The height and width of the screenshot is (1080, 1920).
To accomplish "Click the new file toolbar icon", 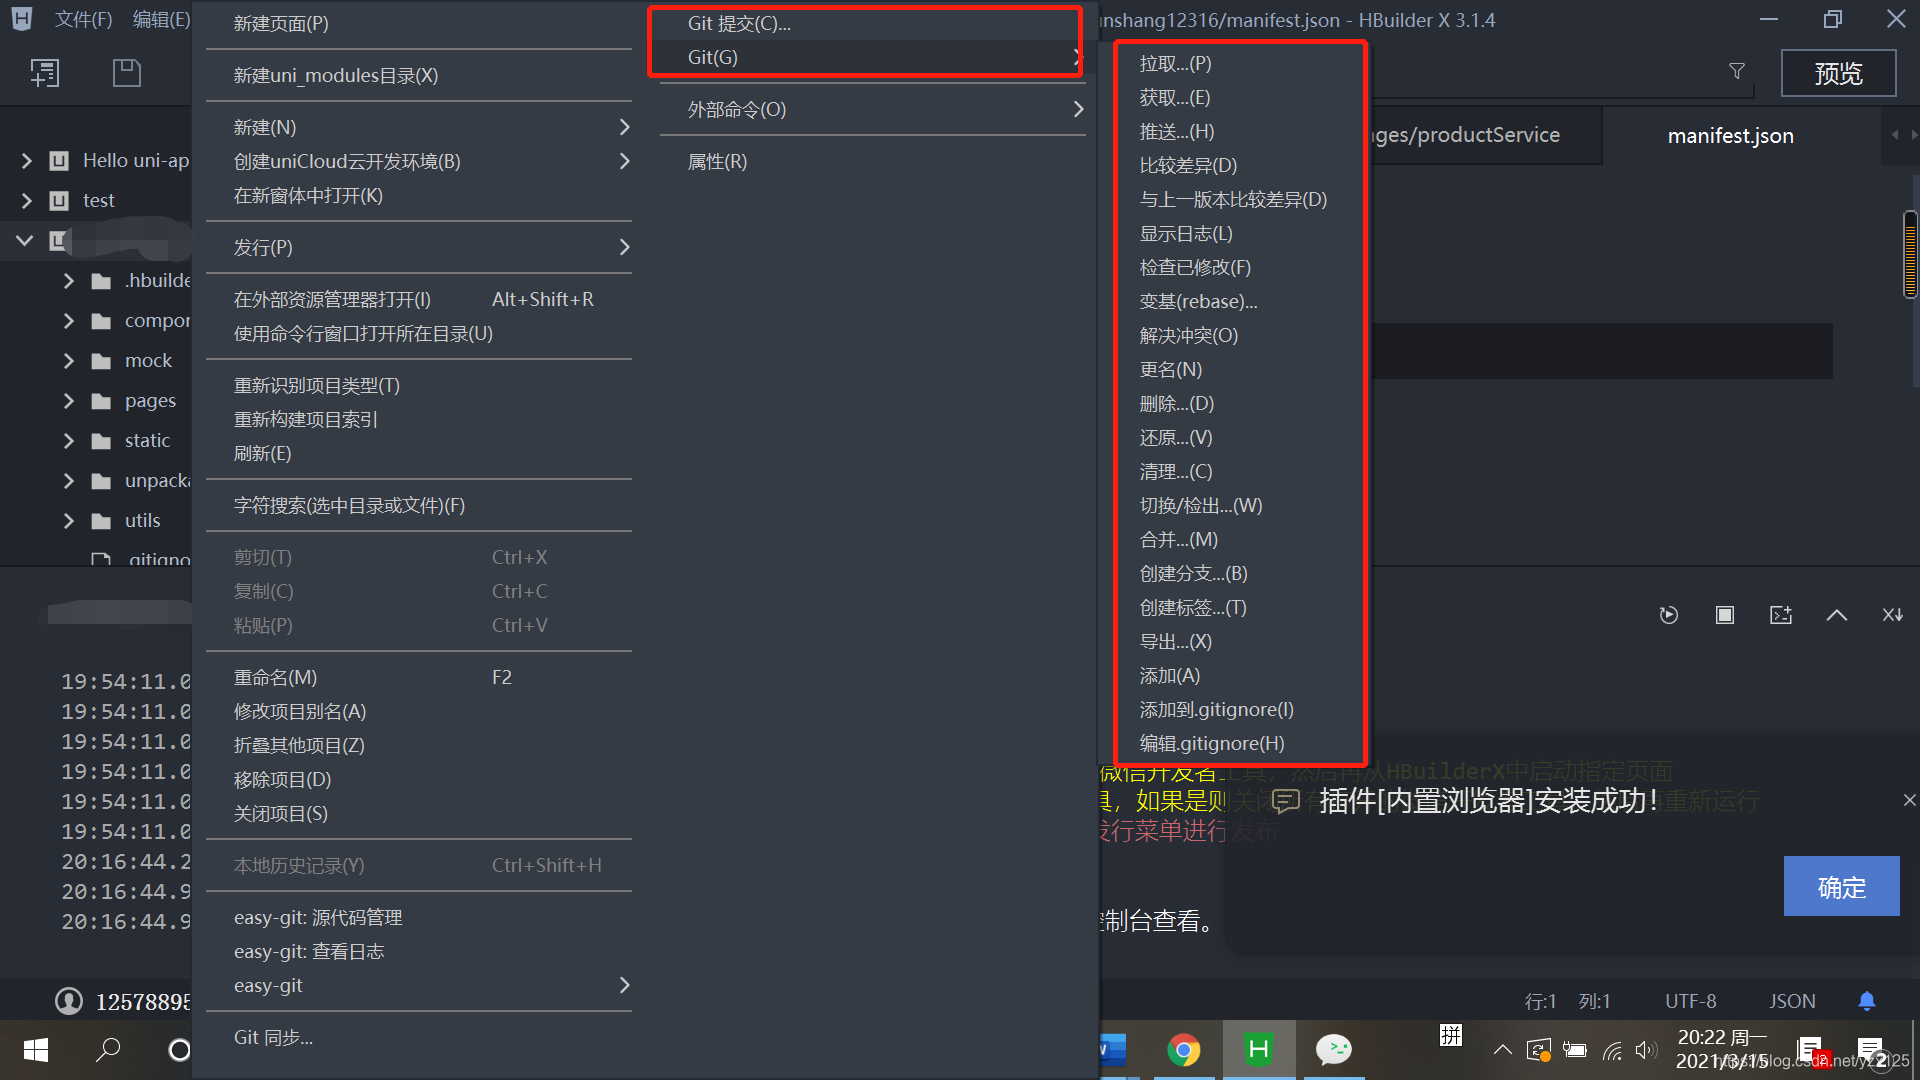I will pos(45,73).
